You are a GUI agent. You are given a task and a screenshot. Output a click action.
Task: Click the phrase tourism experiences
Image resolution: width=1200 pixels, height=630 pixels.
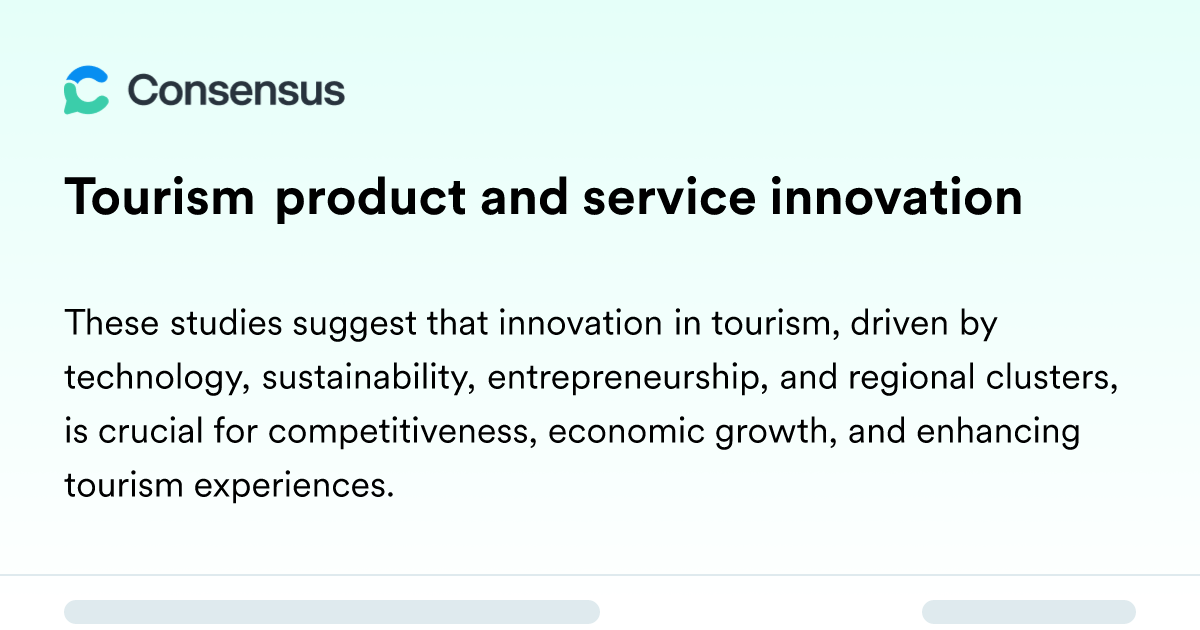tap(226, 487)
